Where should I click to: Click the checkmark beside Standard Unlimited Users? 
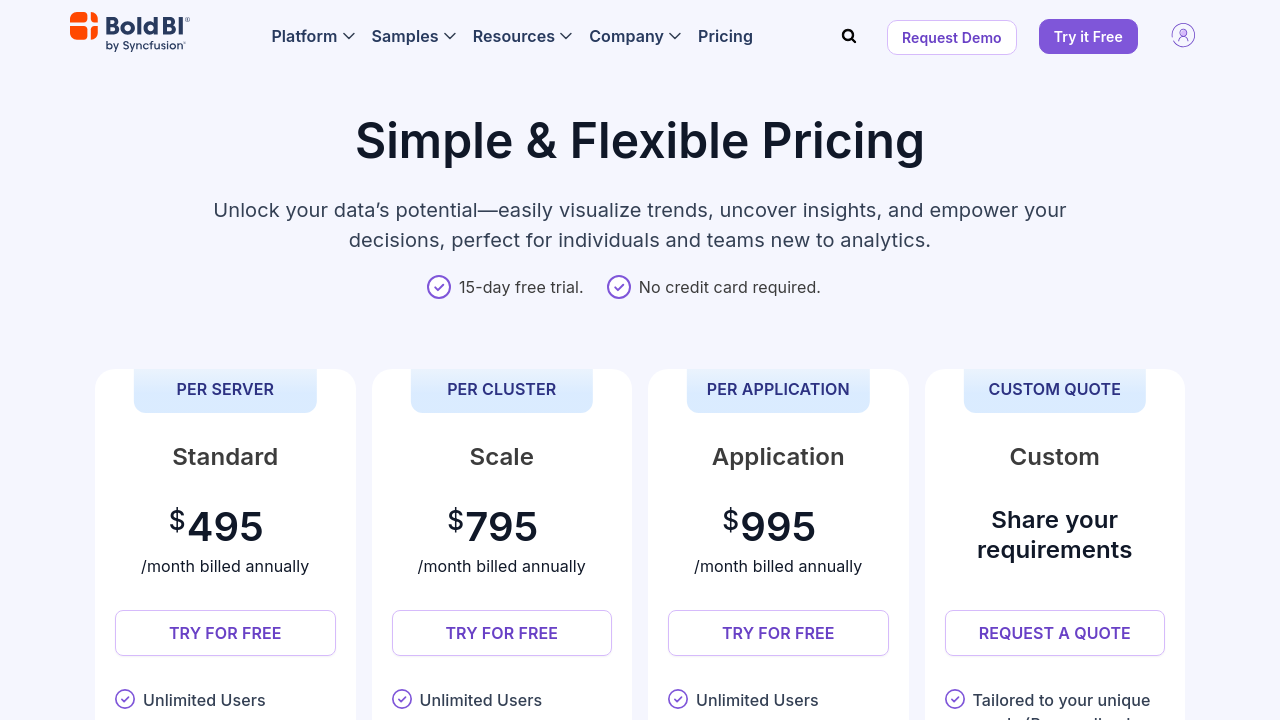125,699
